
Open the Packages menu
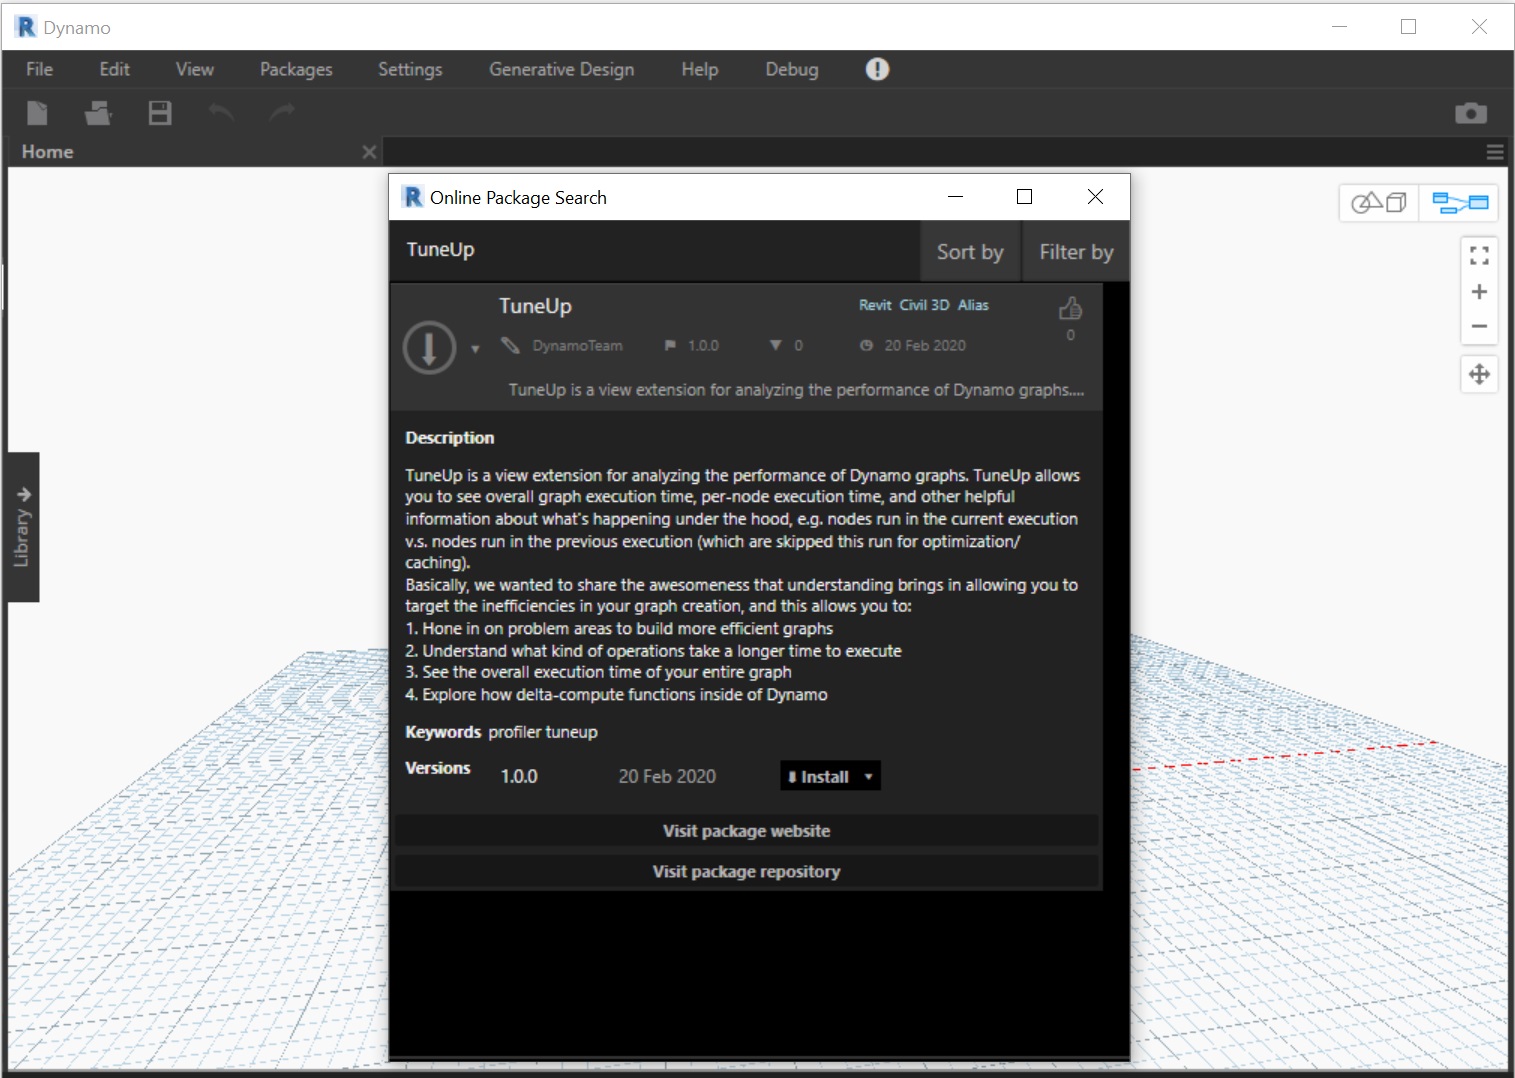coord(296,69)
